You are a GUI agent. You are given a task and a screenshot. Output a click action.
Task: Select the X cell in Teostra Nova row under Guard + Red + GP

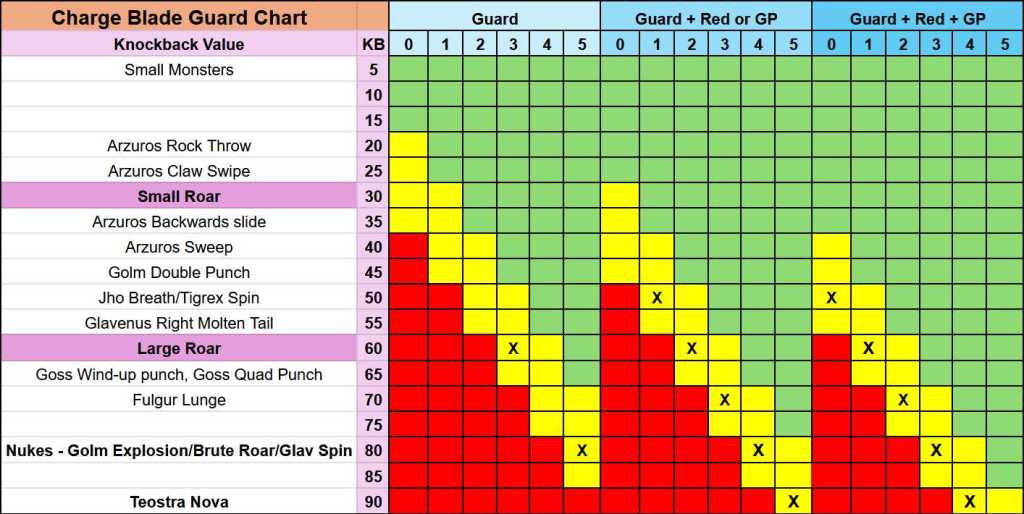(x=969, y=502)
